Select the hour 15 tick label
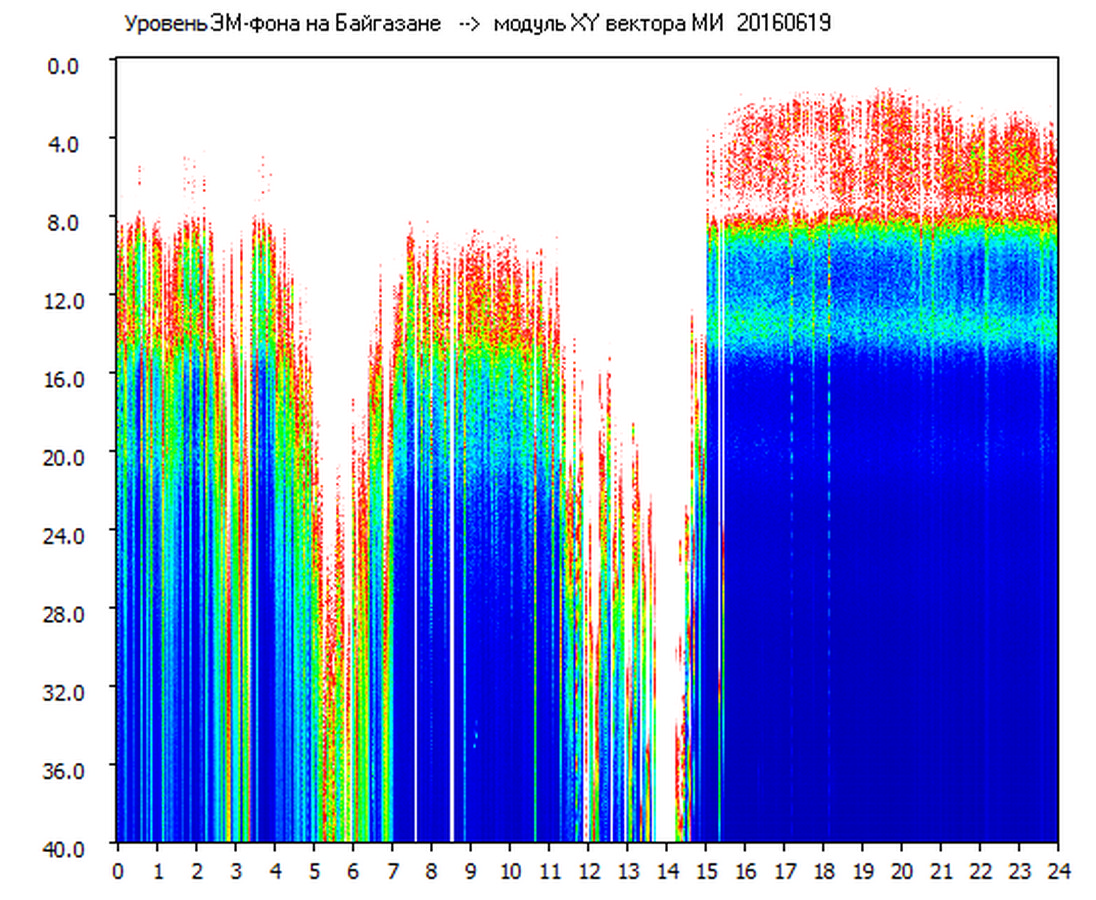 pyautogui.click(x=706, y=870)
